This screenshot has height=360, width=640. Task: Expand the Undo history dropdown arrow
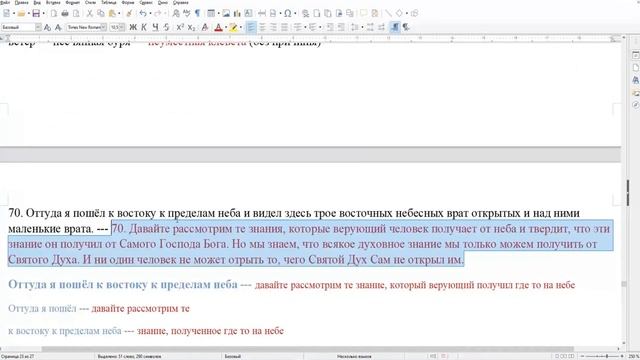pos(150,13)
